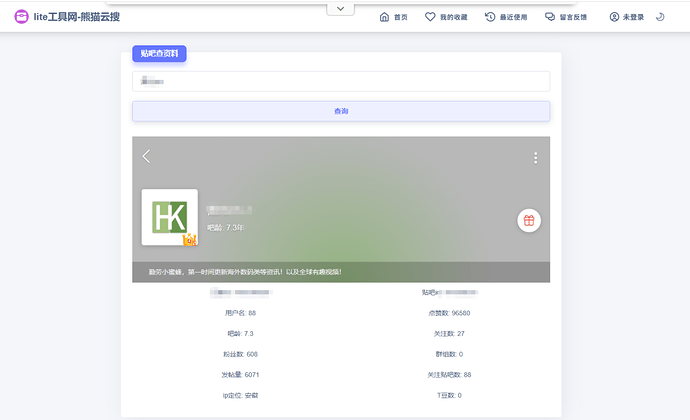Viewport: 690px width, 420px height.
Task: Focus the username search input field
Action: pyautogui.click(x=340, y=82)
